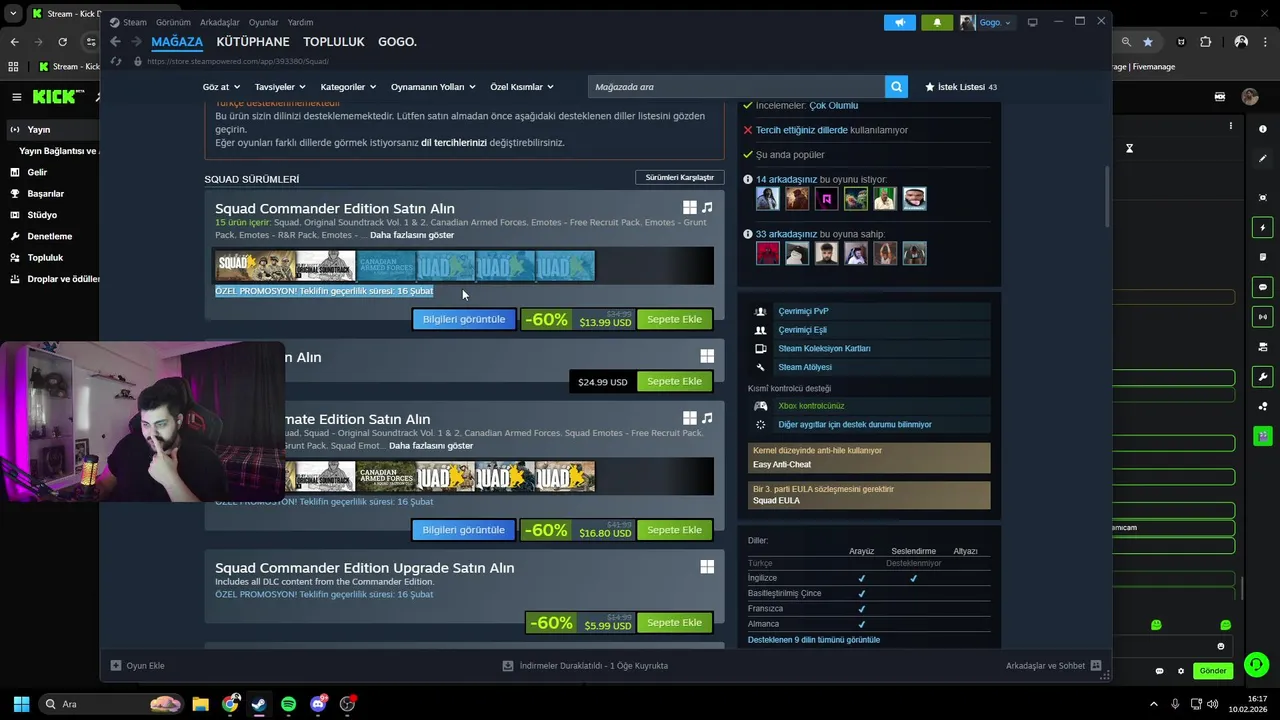Image resolution: width=1280 pixels, height=720 pixels.
Task: Open File Explorer from taskbar
Action: (200, 704)
